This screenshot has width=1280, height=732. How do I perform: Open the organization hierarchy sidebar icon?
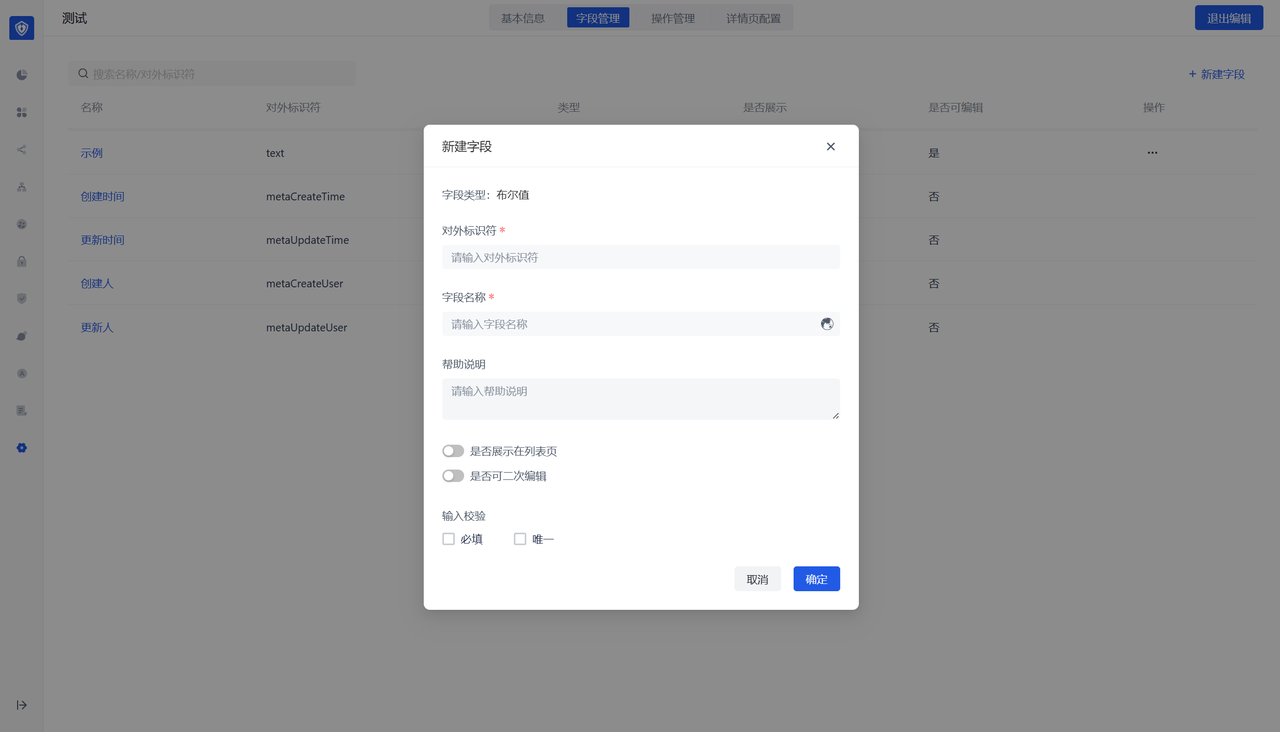pos(22,187)
